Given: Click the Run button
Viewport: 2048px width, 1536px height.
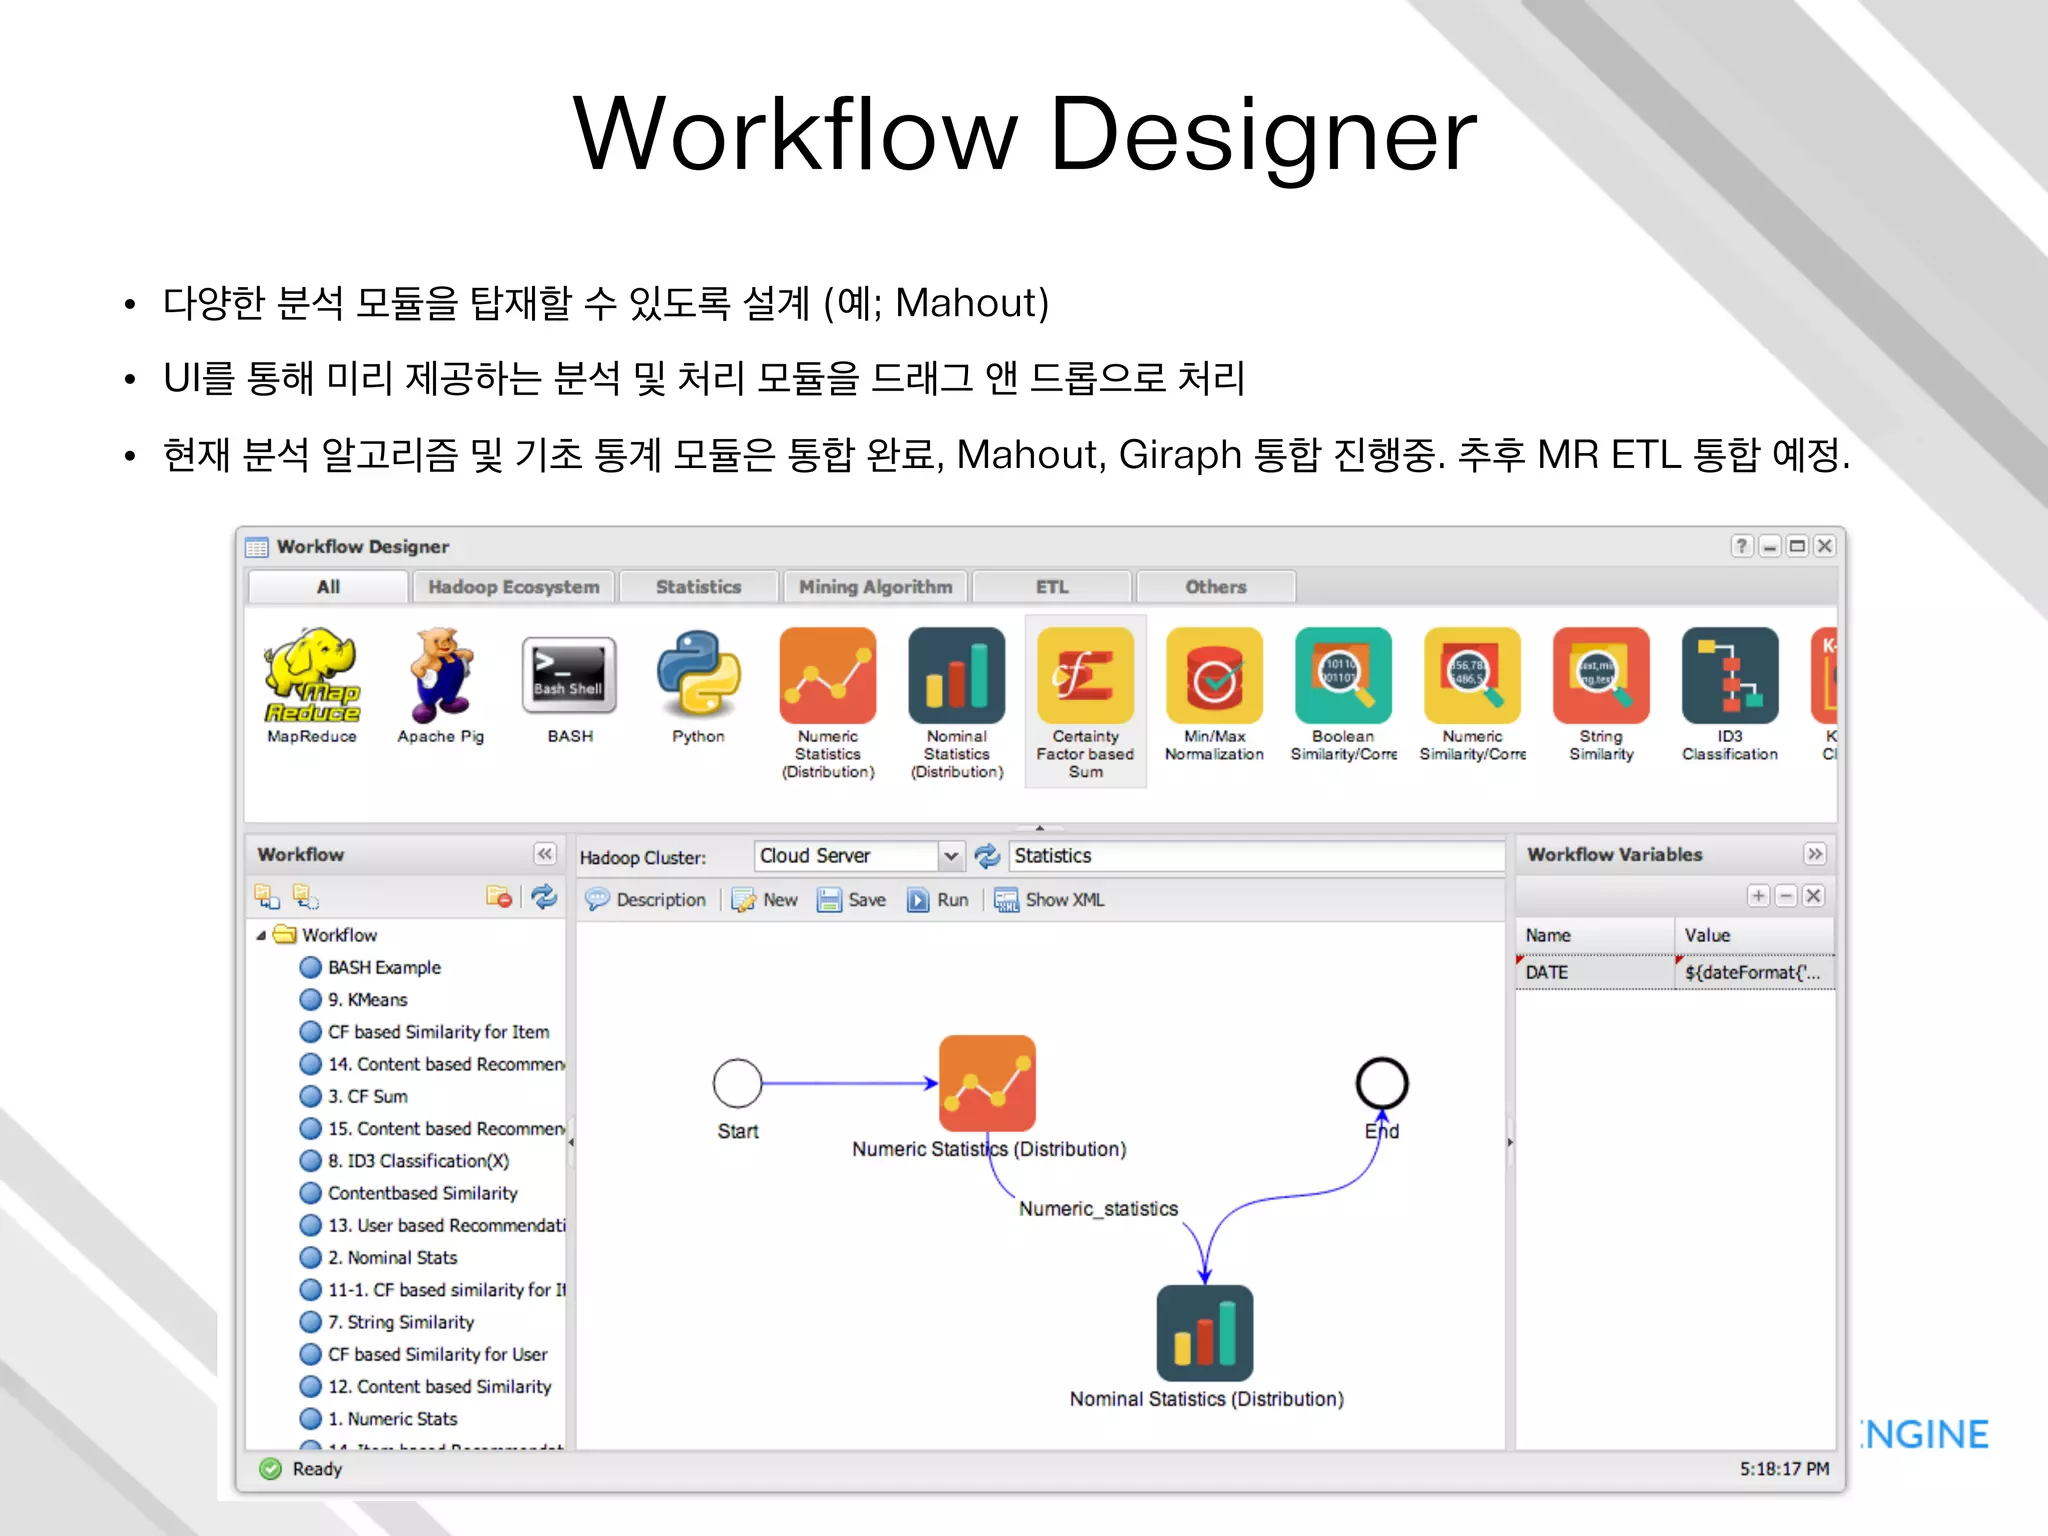Looking at the screenshot, I should tap(938, 900).
